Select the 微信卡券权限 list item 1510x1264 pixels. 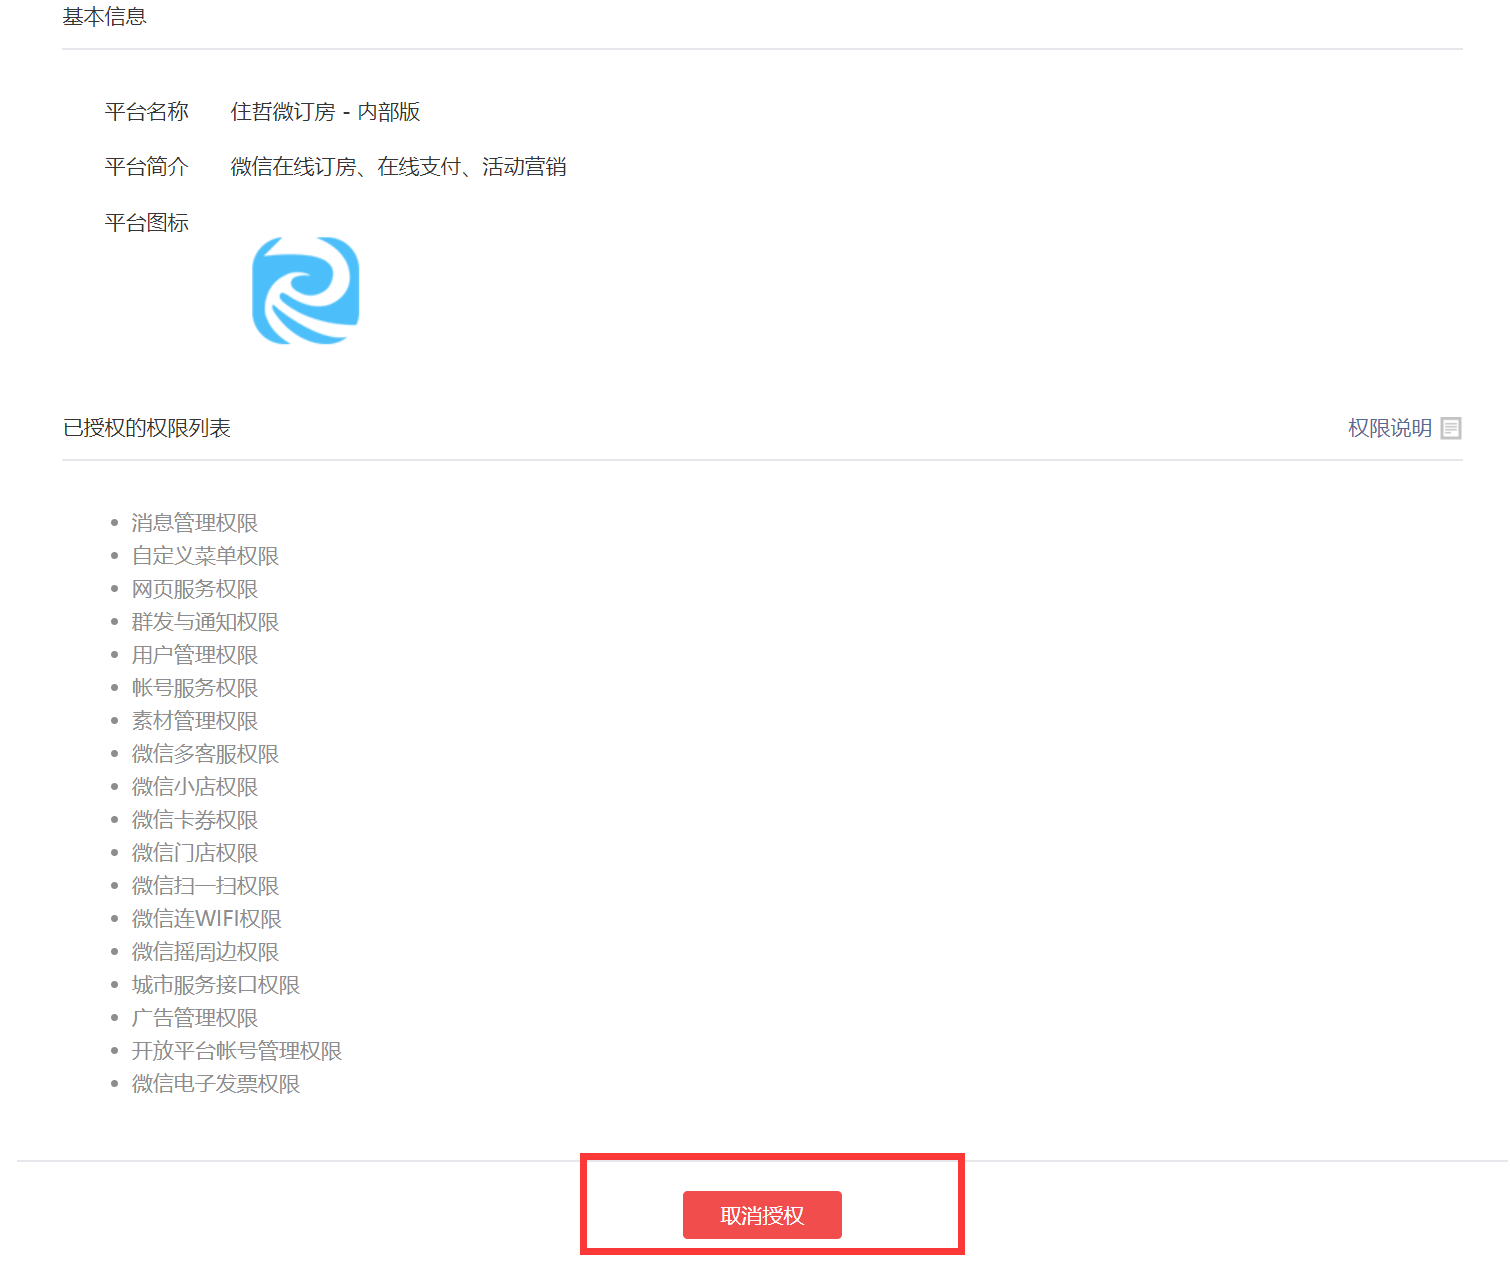[195, 820]
